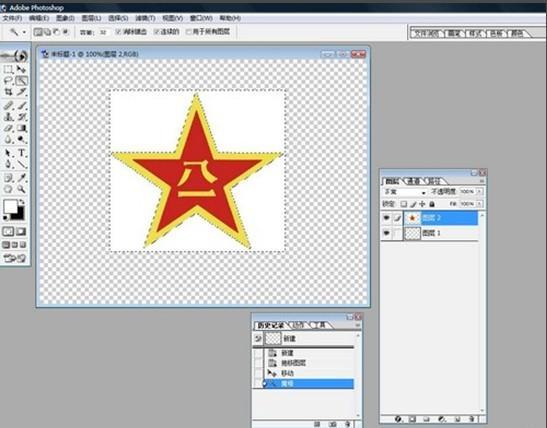Click the trash icon in Layers panel
This screenshot has height=428, width=547.
point(472,419)
